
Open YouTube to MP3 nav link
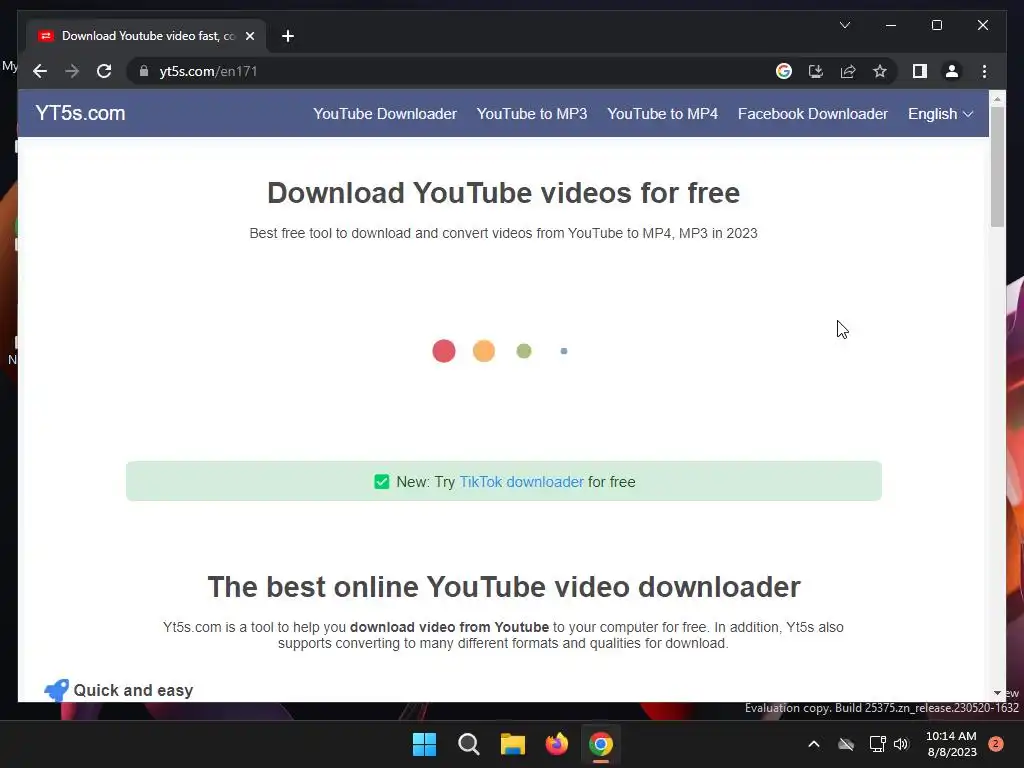tap(532, 114)
